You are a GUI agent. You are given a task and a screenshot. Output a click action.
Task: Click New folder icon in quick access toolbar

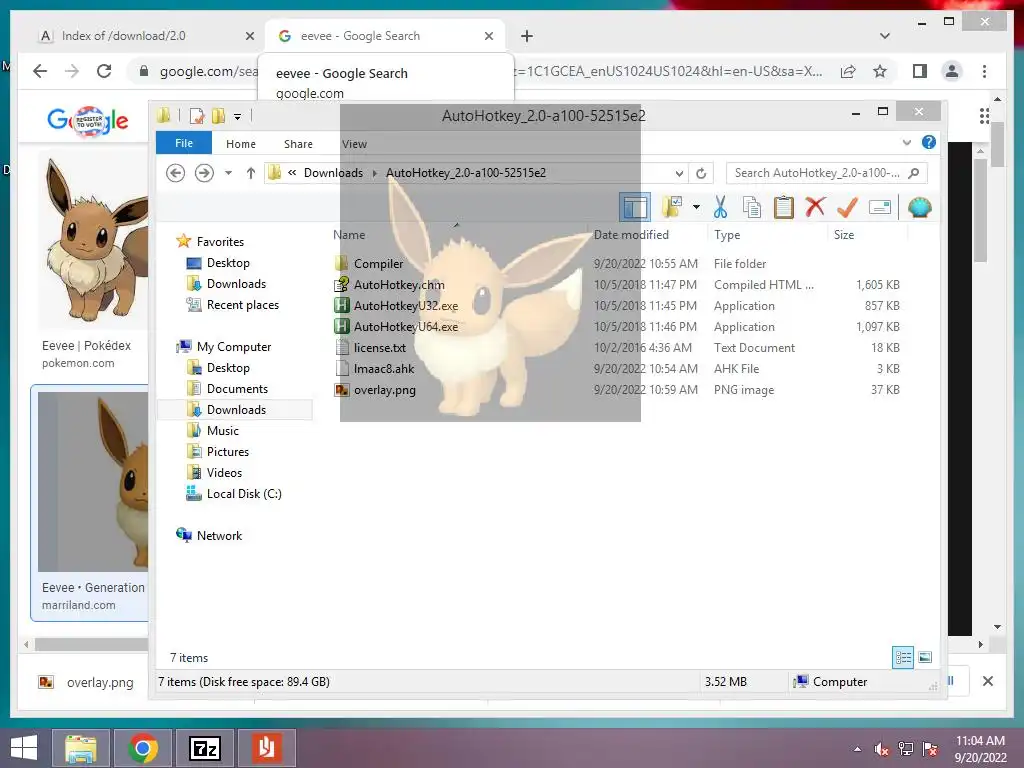point(218,116)
